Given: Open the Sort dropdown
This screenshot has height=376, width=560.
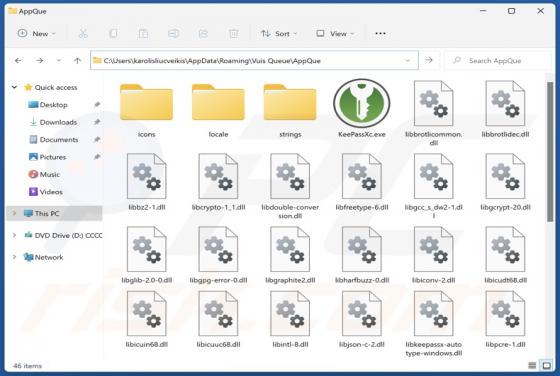Looking at the screenshot, I should (279, 34).
